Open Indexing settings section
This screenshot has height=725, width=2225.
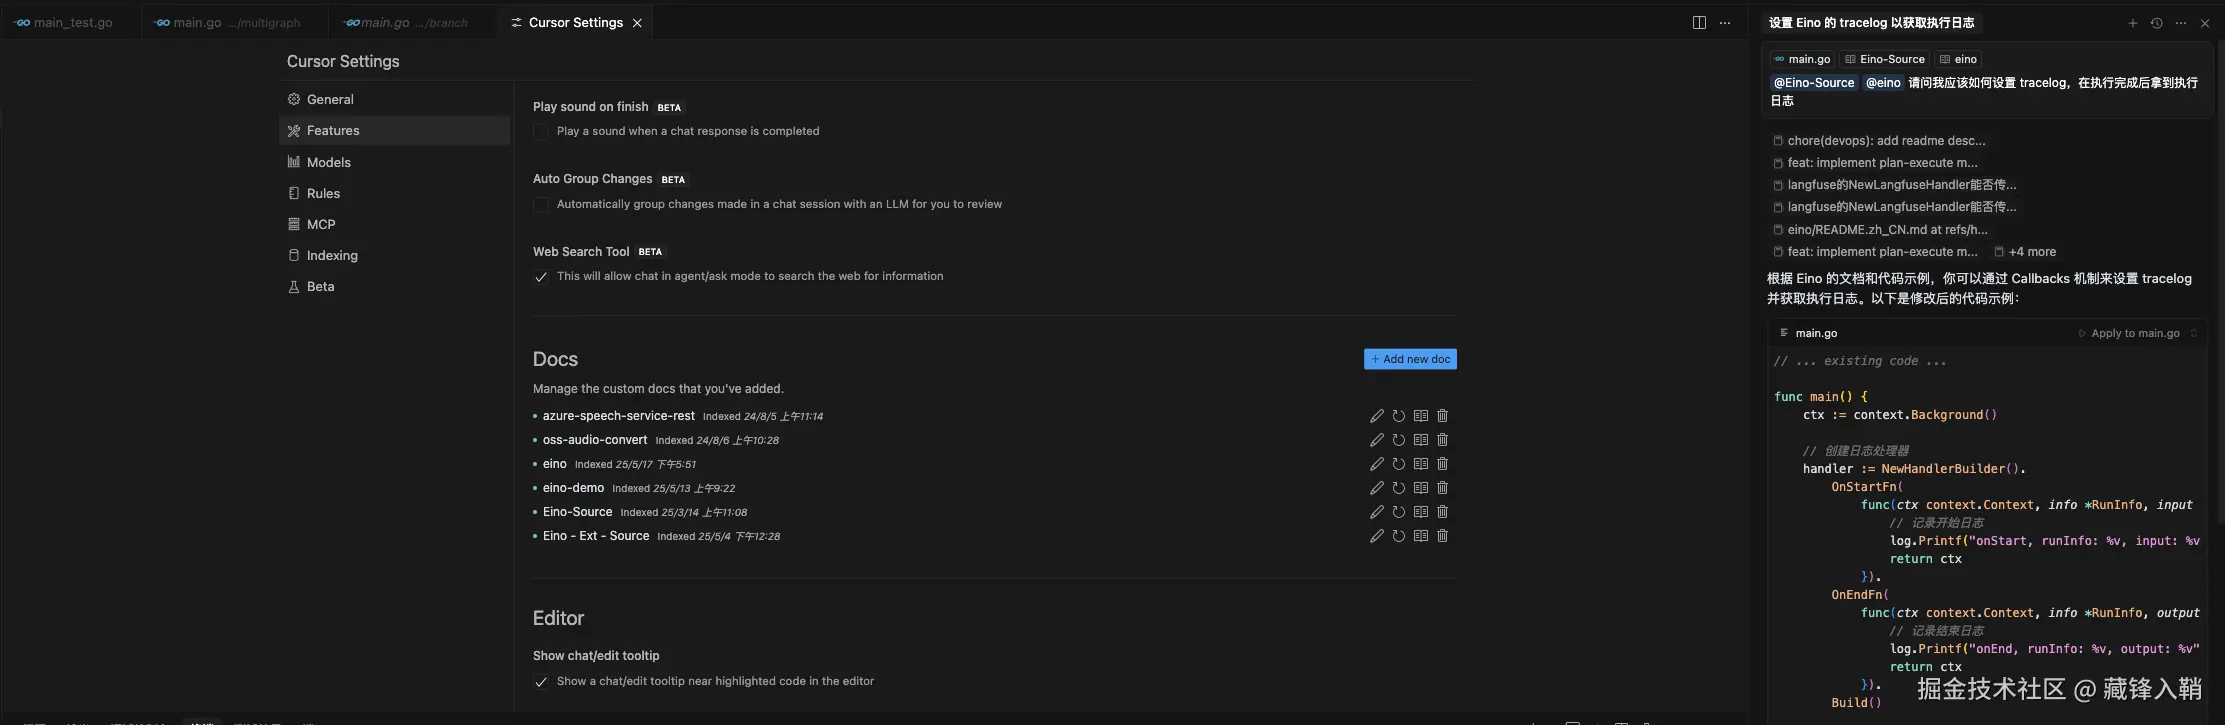click(x=394, y=255)
